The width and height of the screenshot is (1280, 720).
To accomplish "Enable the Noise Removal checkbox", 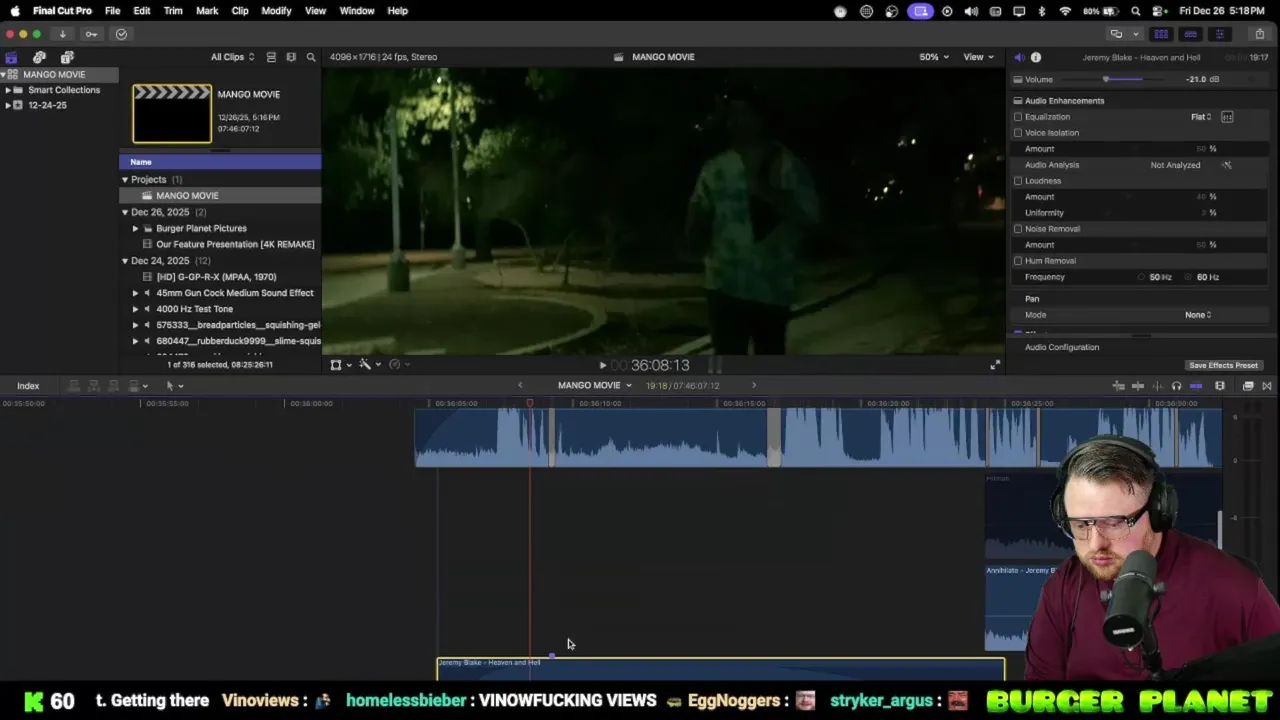I will pos(1018,229).
